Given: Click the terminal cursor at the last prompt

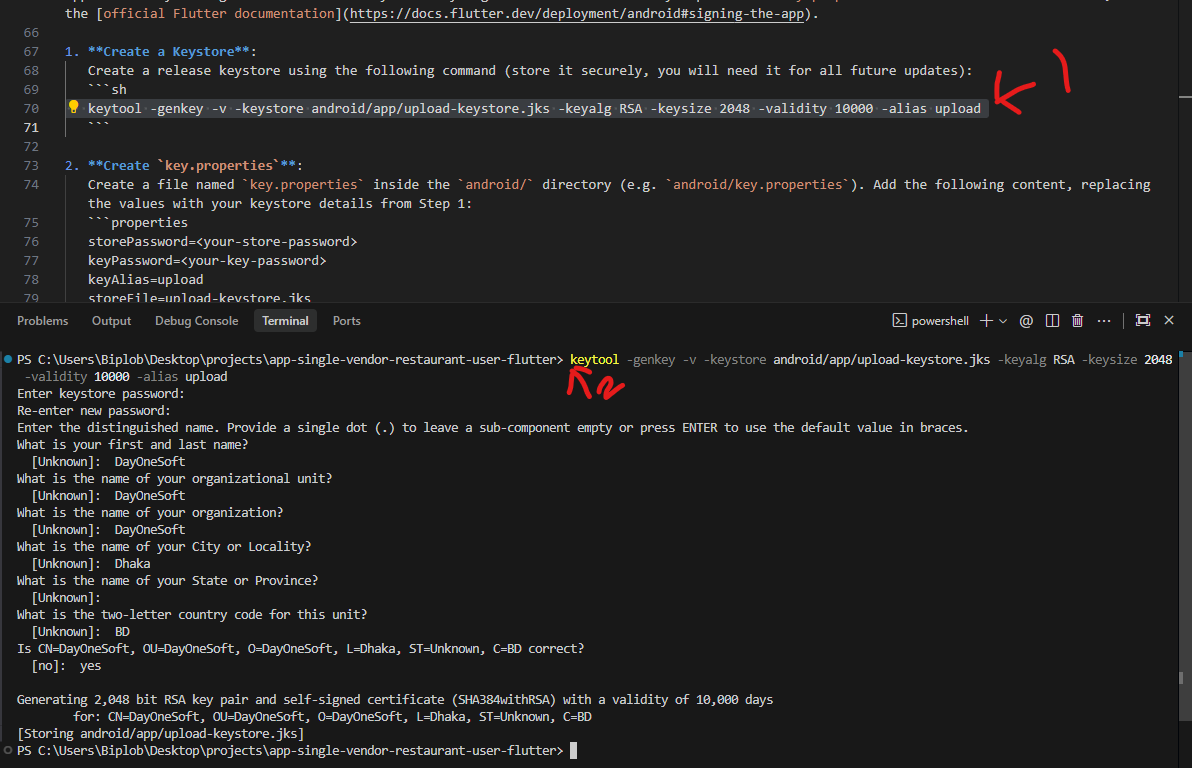Looking at the screenshot, I should coord(573,751).
